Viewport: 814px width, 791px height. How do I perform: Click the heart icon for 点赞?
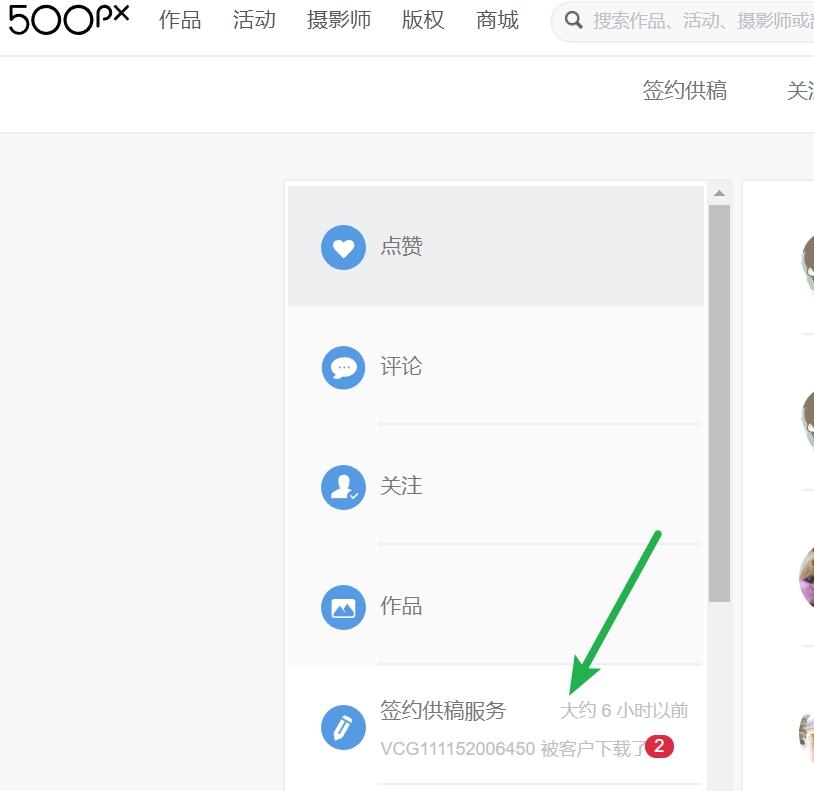coord(343,248)
